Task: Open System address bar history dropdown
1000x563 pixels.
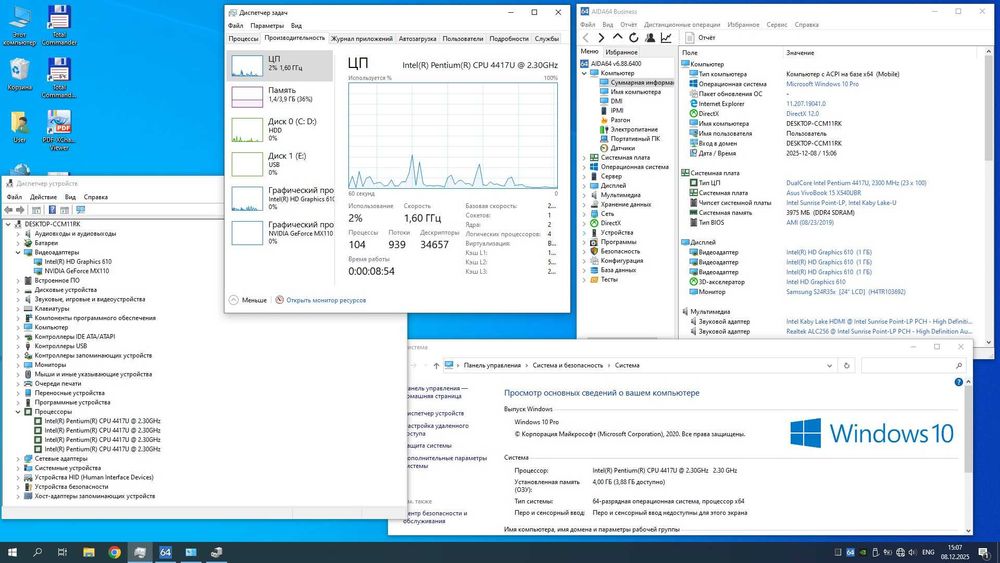Action: [x=829, y=365]
